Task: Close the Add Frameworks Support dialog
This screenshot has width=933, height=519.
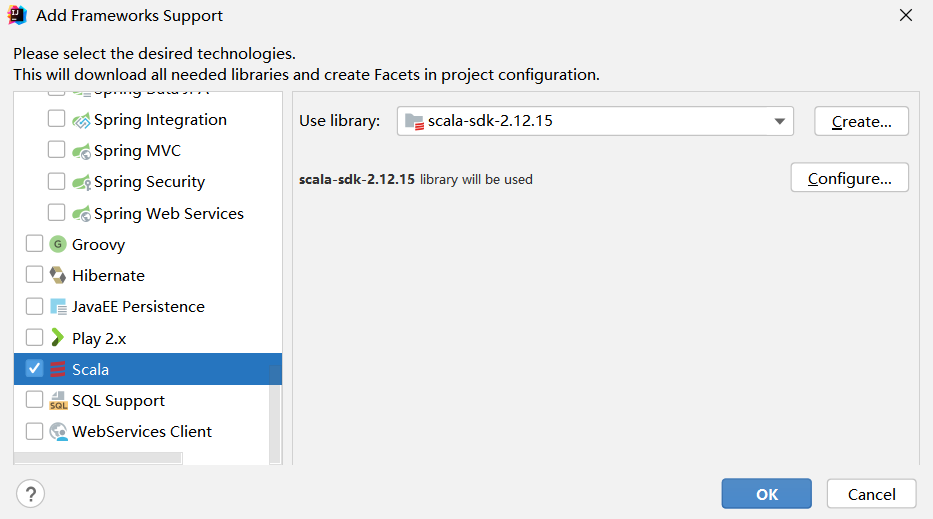Action: pyautogui.click(x=906, y=15)
